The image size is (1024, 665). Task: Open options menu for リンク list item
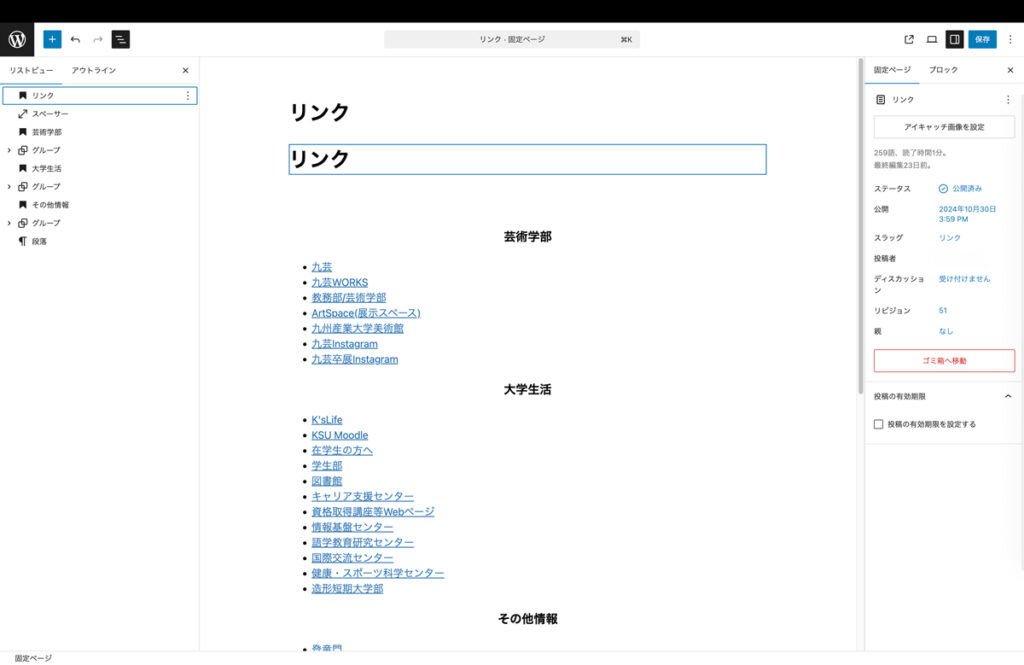(x=187, y=95)
